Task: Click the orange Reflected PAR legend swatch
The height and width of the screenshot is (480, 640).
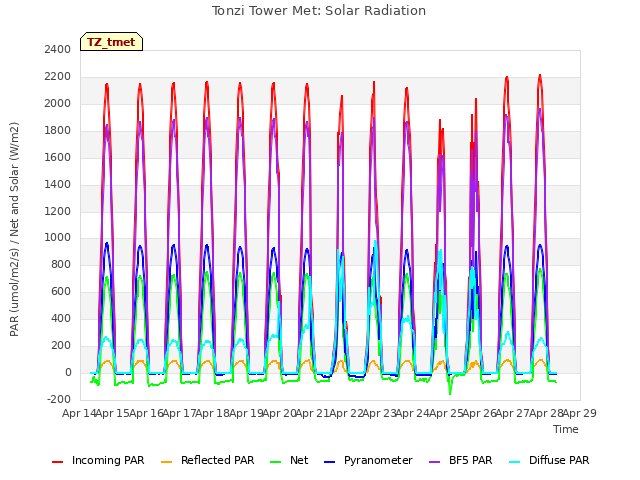Action: (167, 462)
